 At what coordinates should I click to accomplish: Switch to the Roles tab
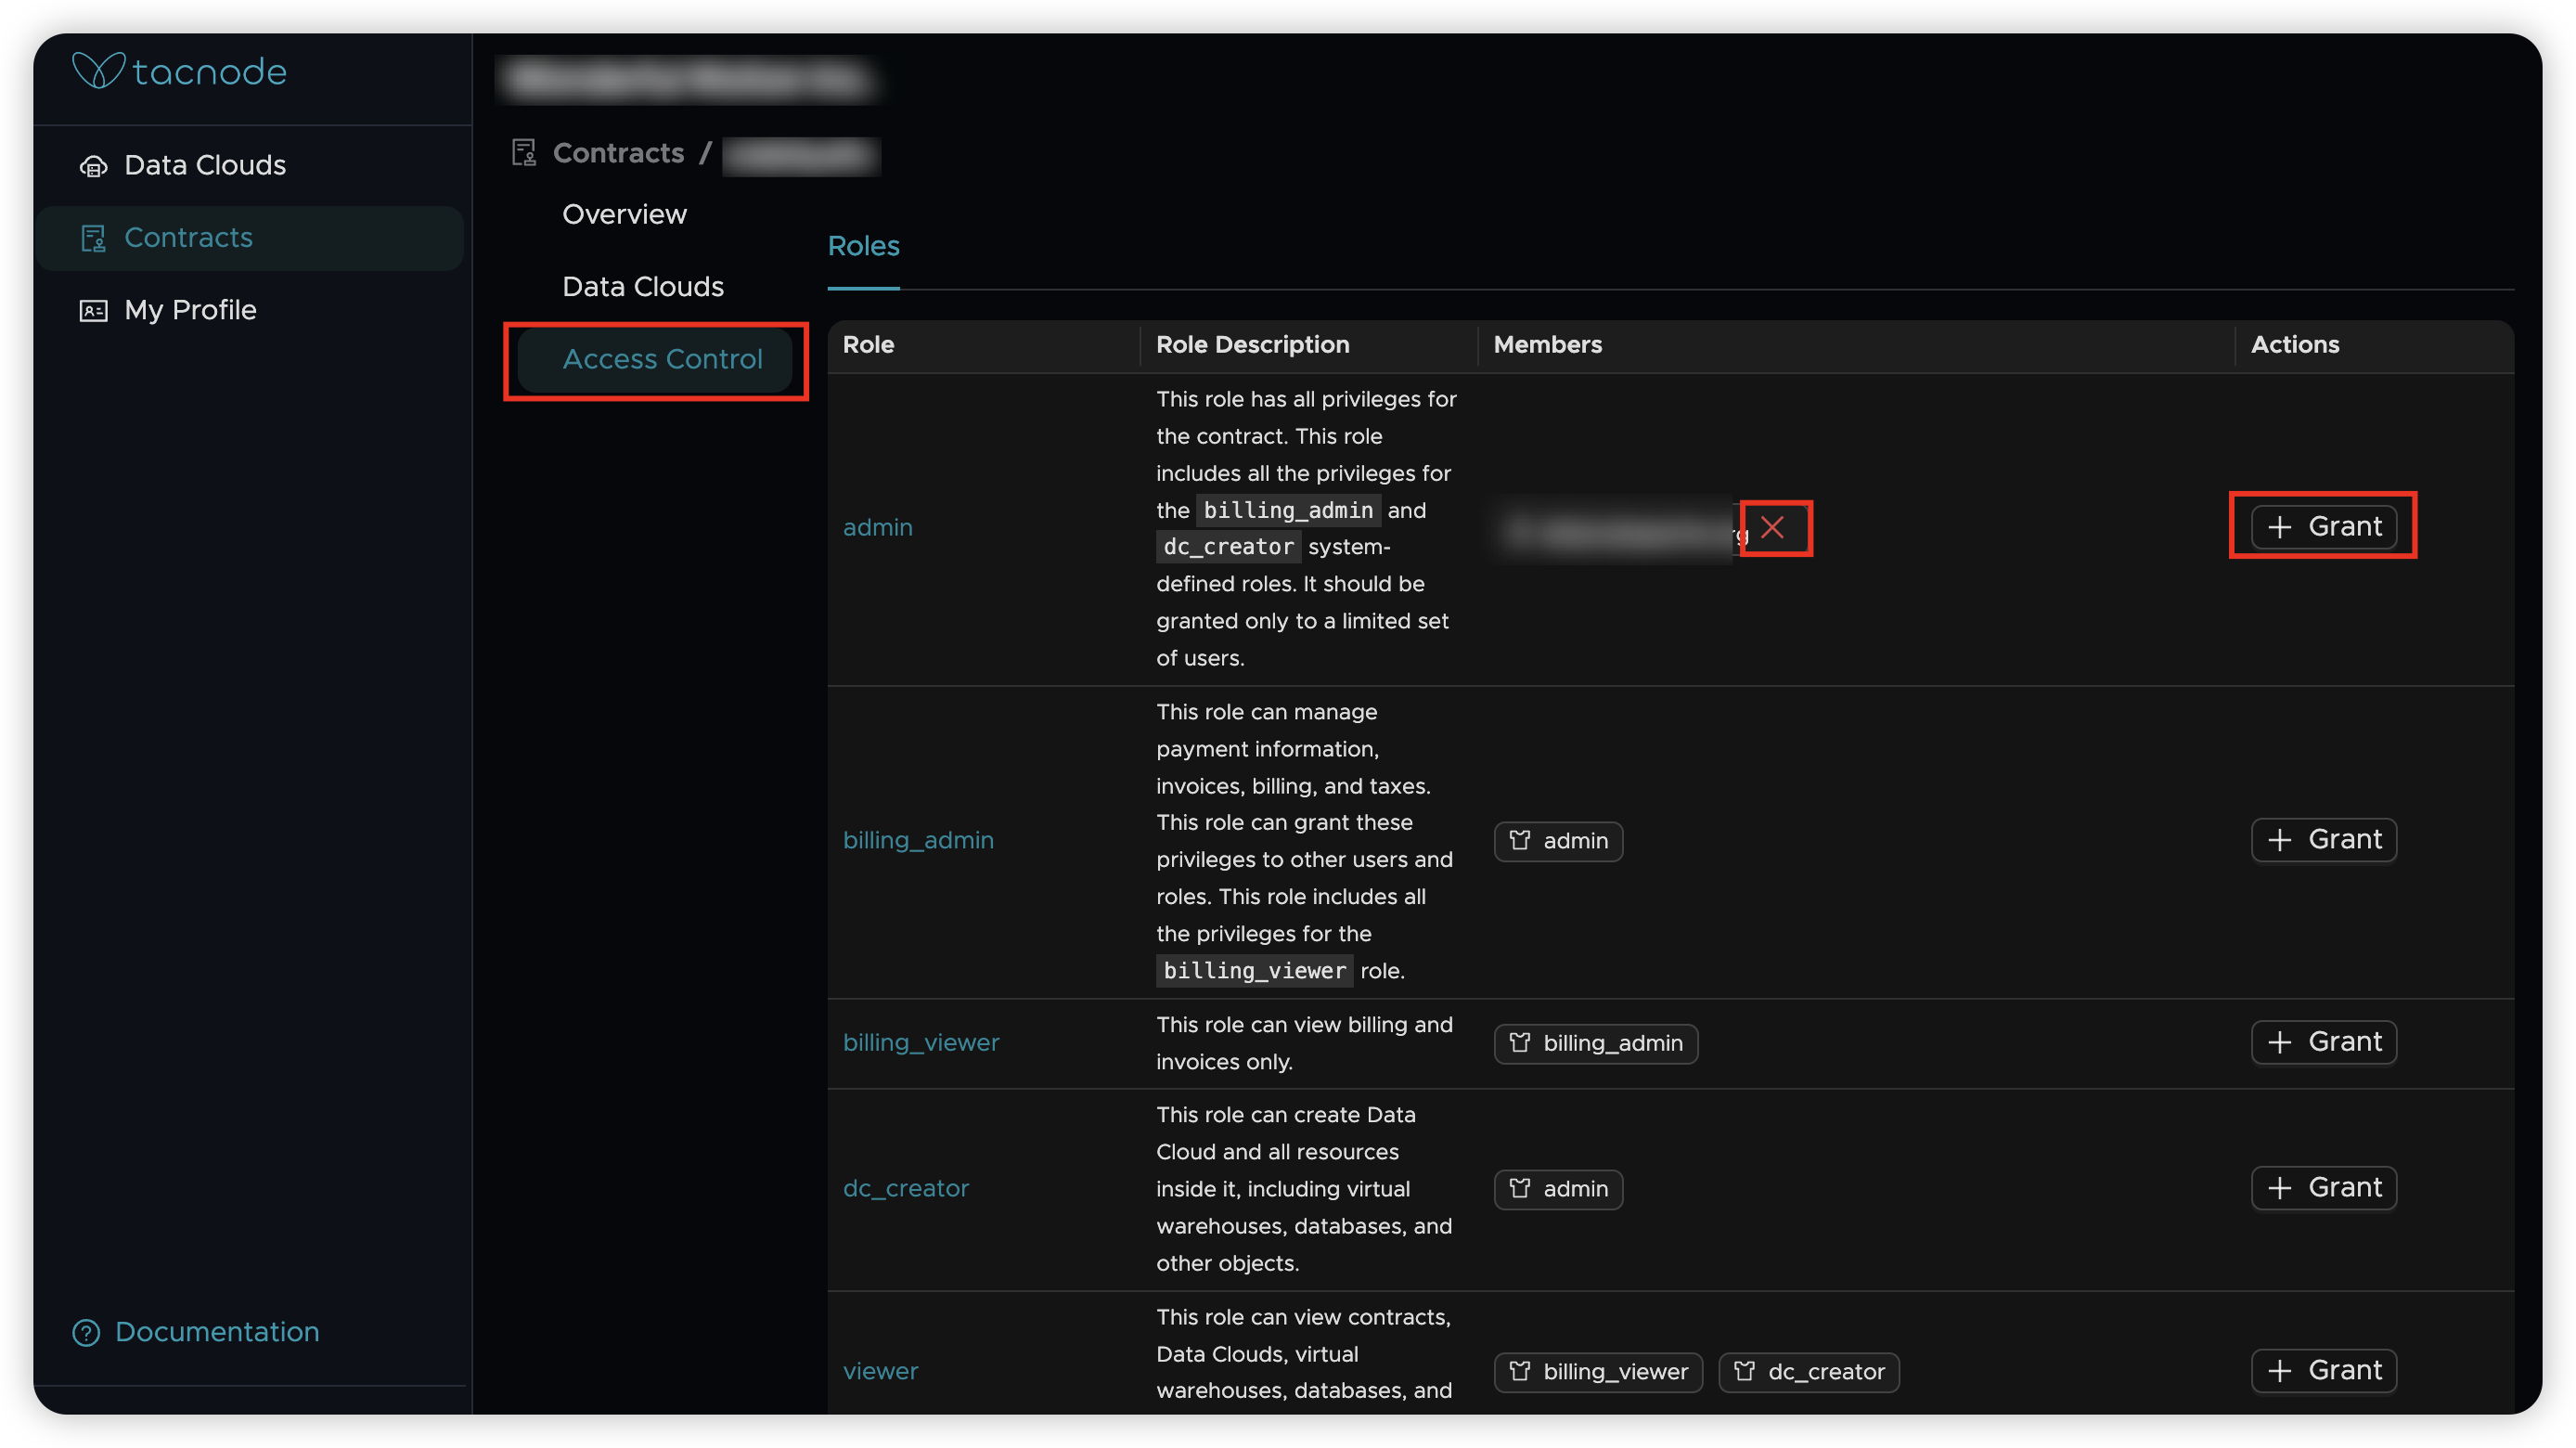863,246
